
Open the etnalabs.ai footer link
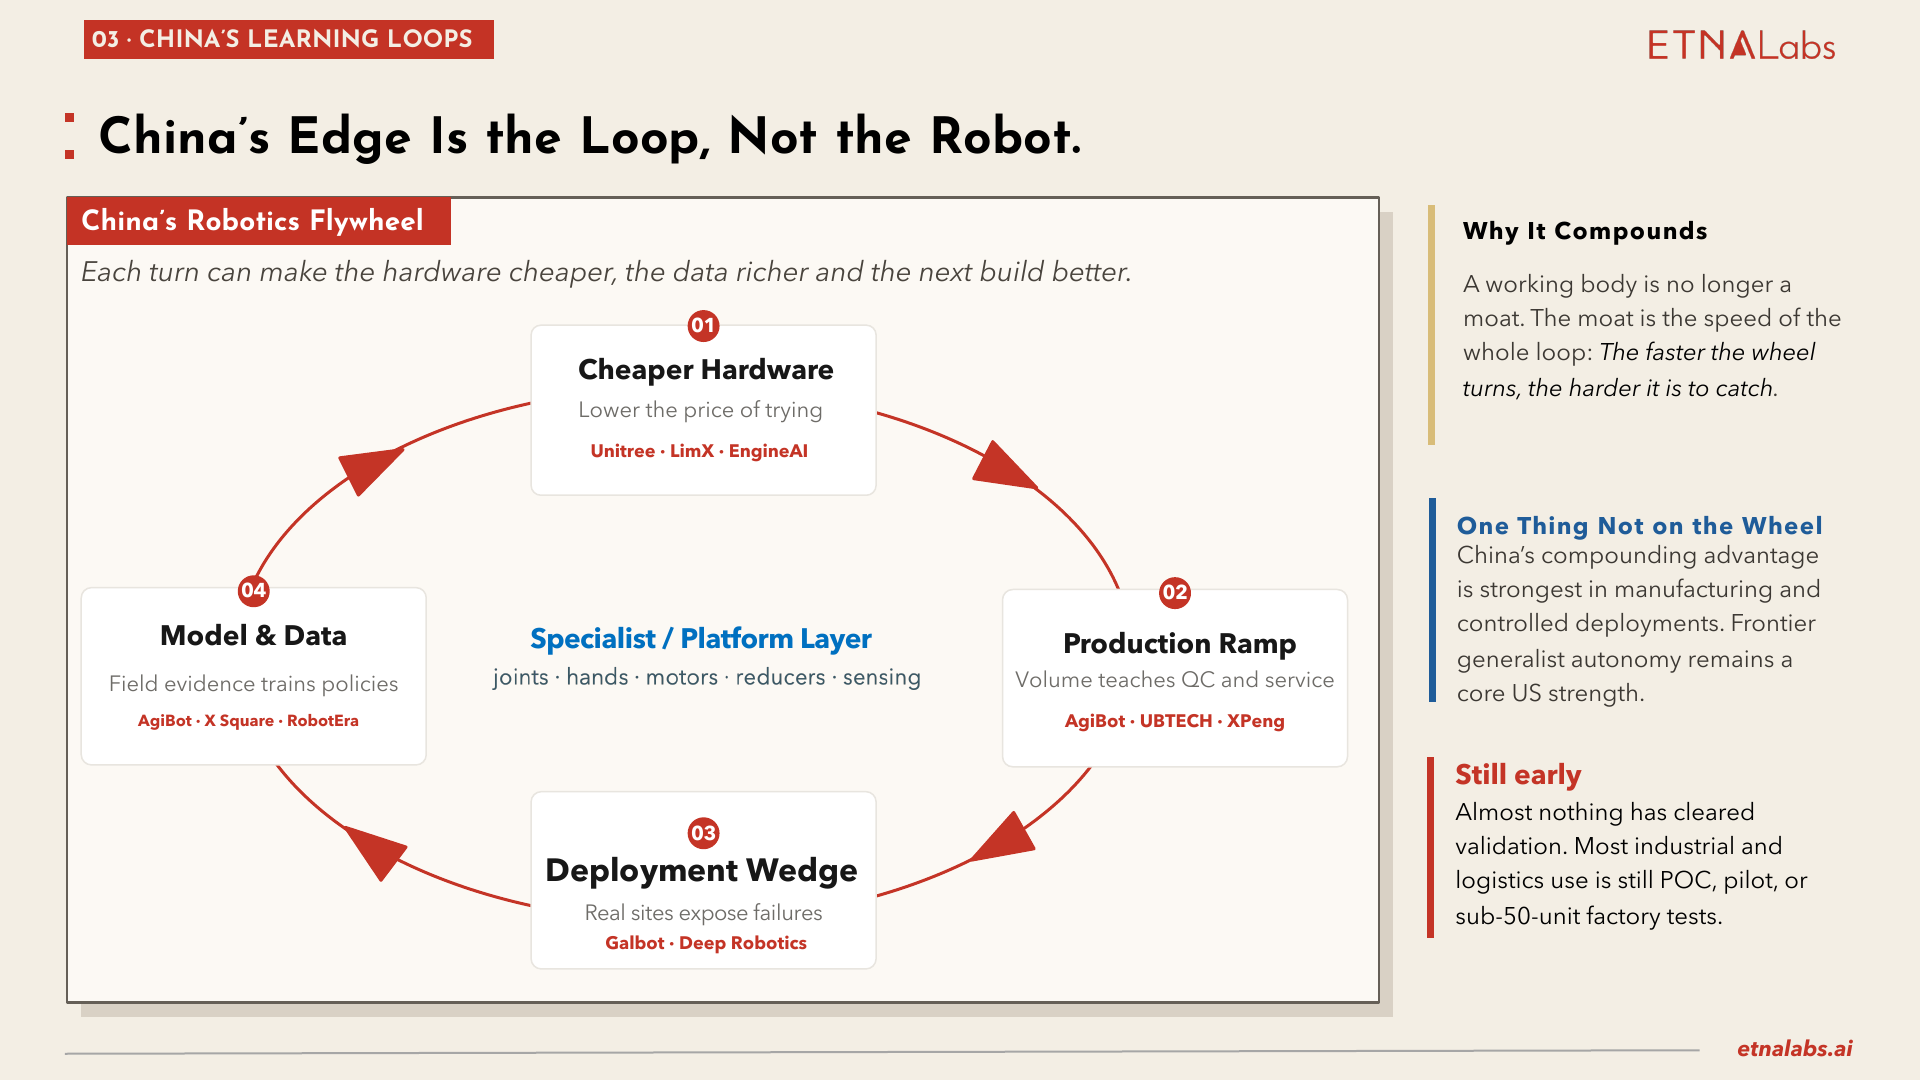point(1794,1048)
